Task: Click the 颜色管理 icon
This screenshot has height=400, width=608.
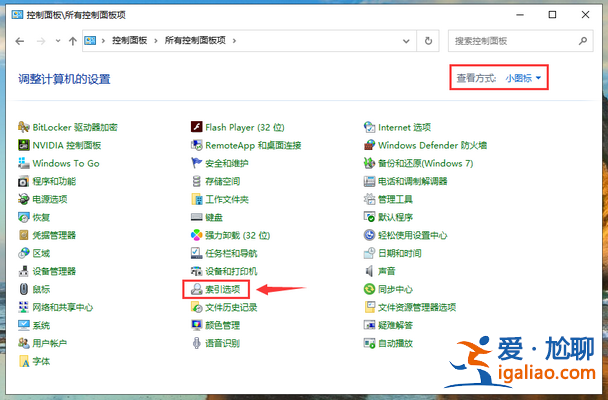Action: [x=197, y=326]
